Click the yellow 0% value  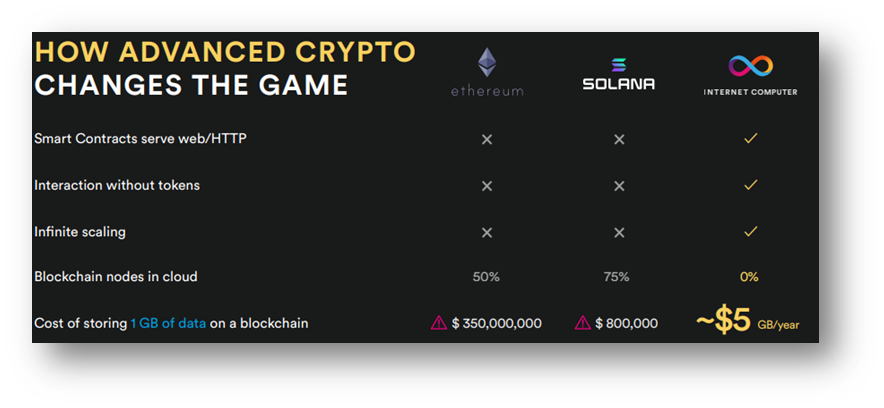pyautogui.click(x=749, y=277)
